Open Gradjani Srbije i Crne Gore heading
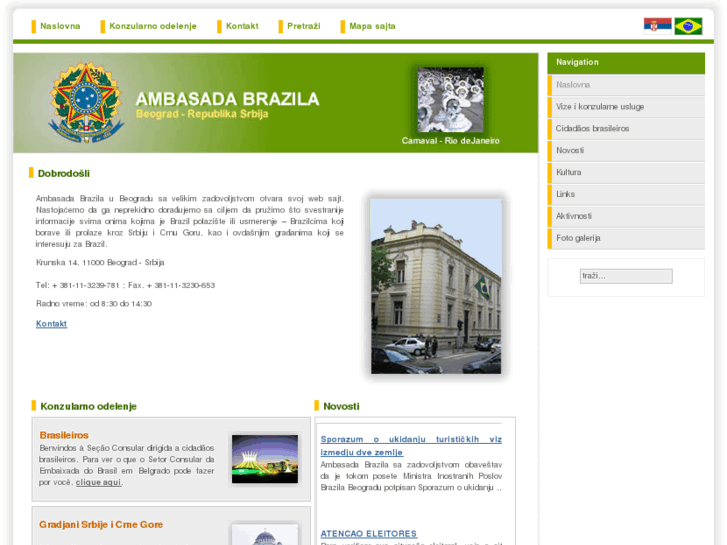The height and width of the screenshot is (545, 727). tap(101, 525)
